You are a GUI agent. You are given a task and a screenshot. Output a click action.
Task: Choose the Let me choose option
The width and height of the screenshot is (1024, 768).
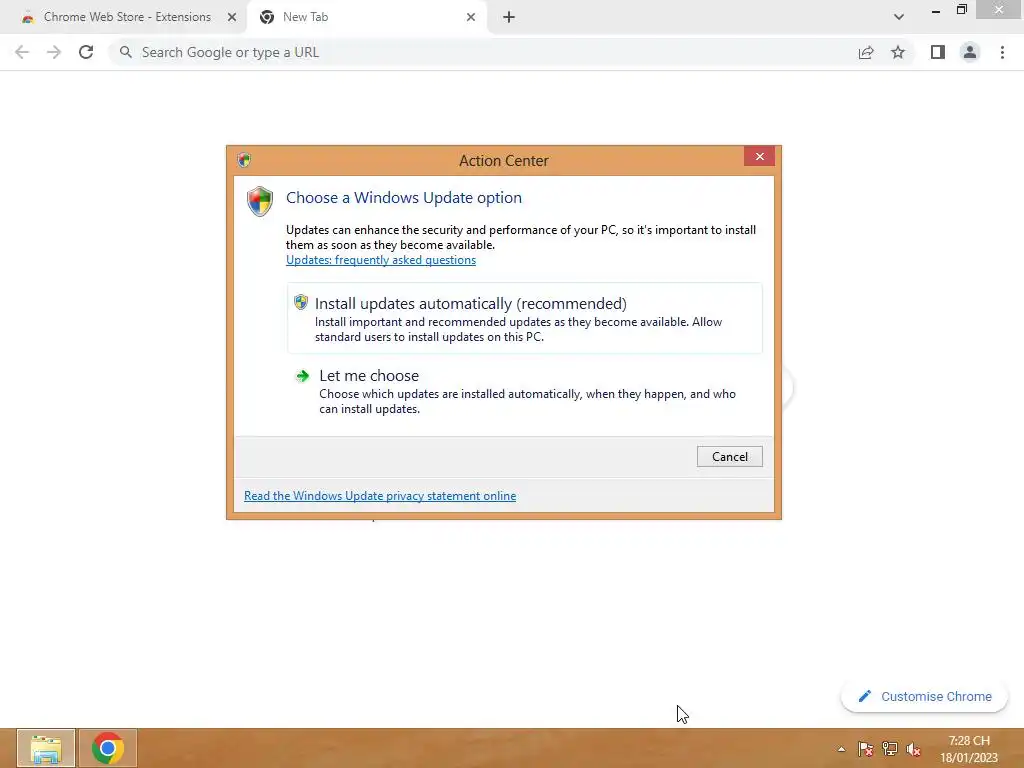click(x=524, y=391)
